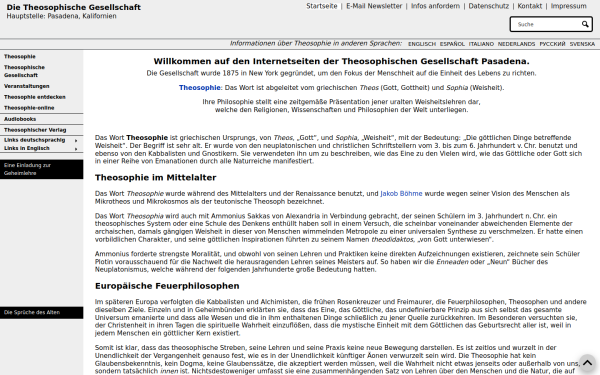
Task: Open Eine Einladung zur Geheimlehre banner
Action: (x=41, y=169)
